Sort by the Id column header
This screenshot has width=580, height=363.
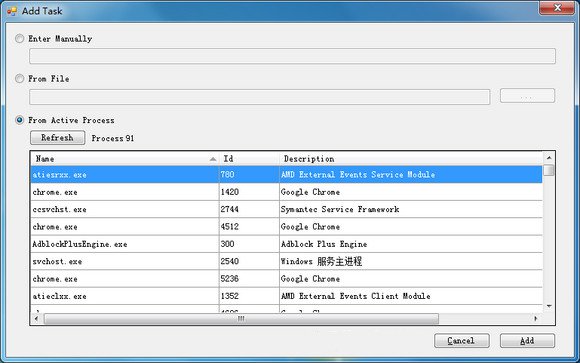(249, 159)
